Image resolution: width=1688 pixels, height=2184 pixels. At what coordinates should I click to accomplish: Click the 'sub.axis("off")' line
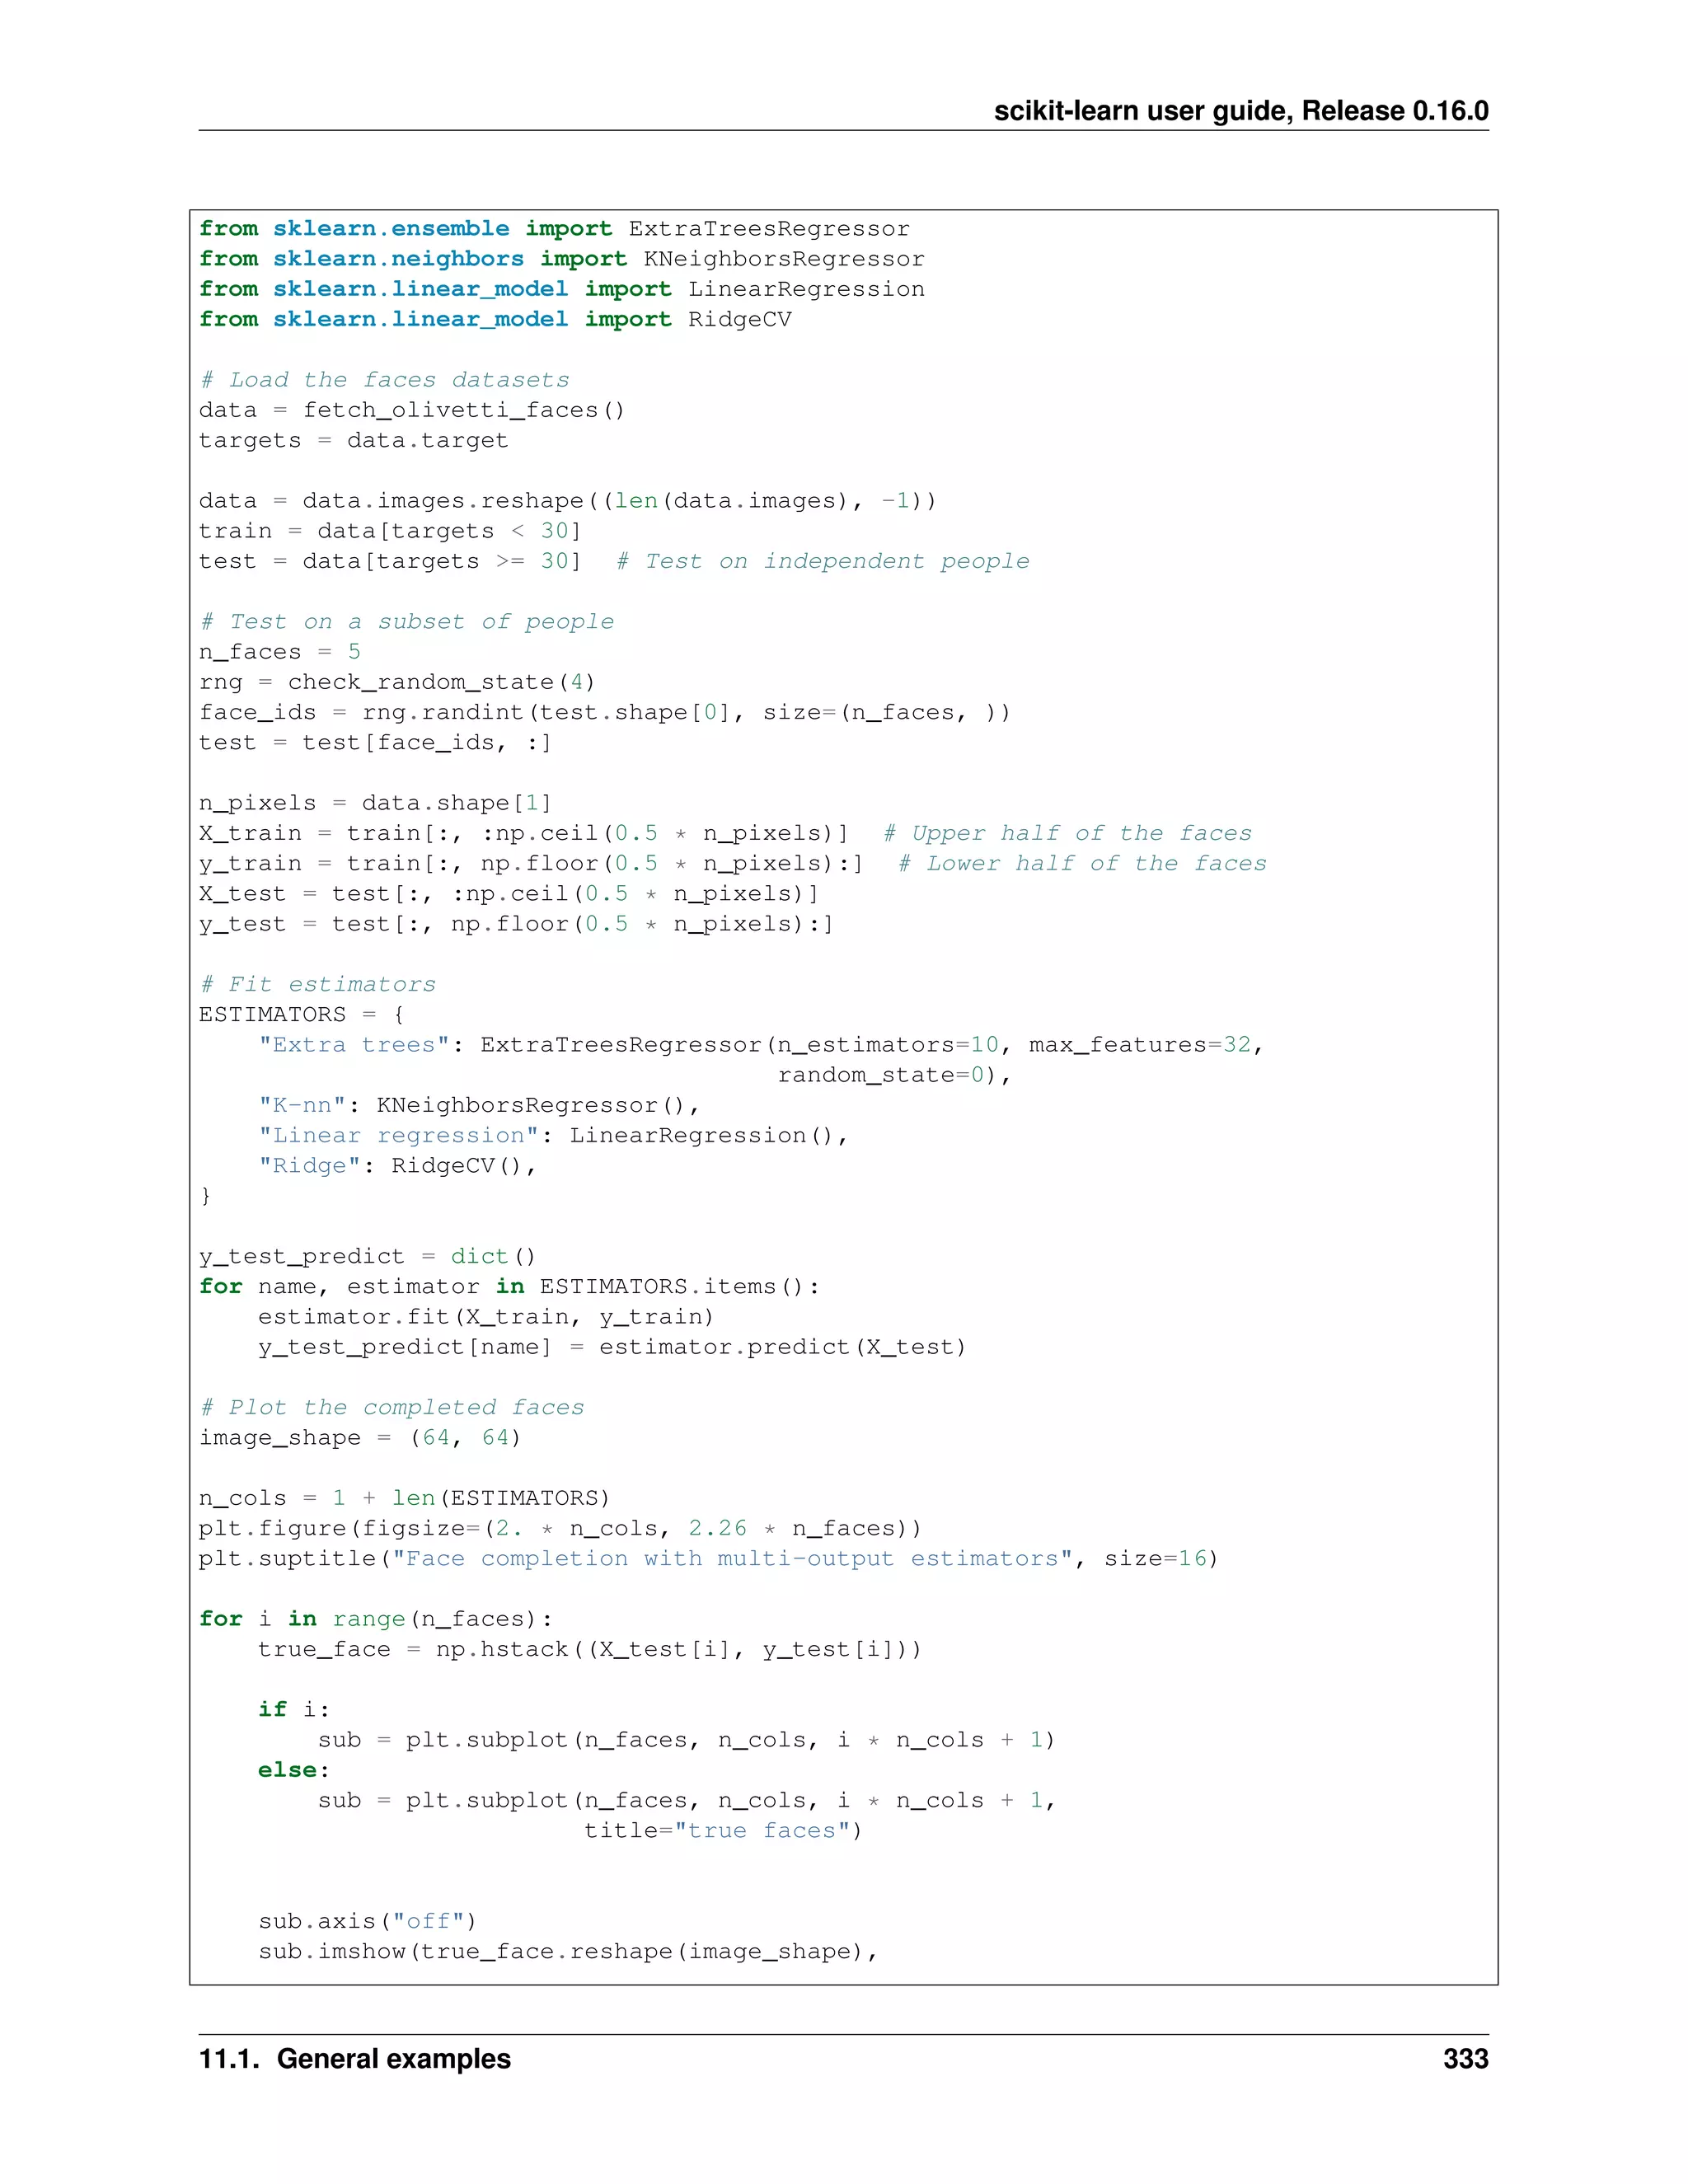click(368, 1921)
